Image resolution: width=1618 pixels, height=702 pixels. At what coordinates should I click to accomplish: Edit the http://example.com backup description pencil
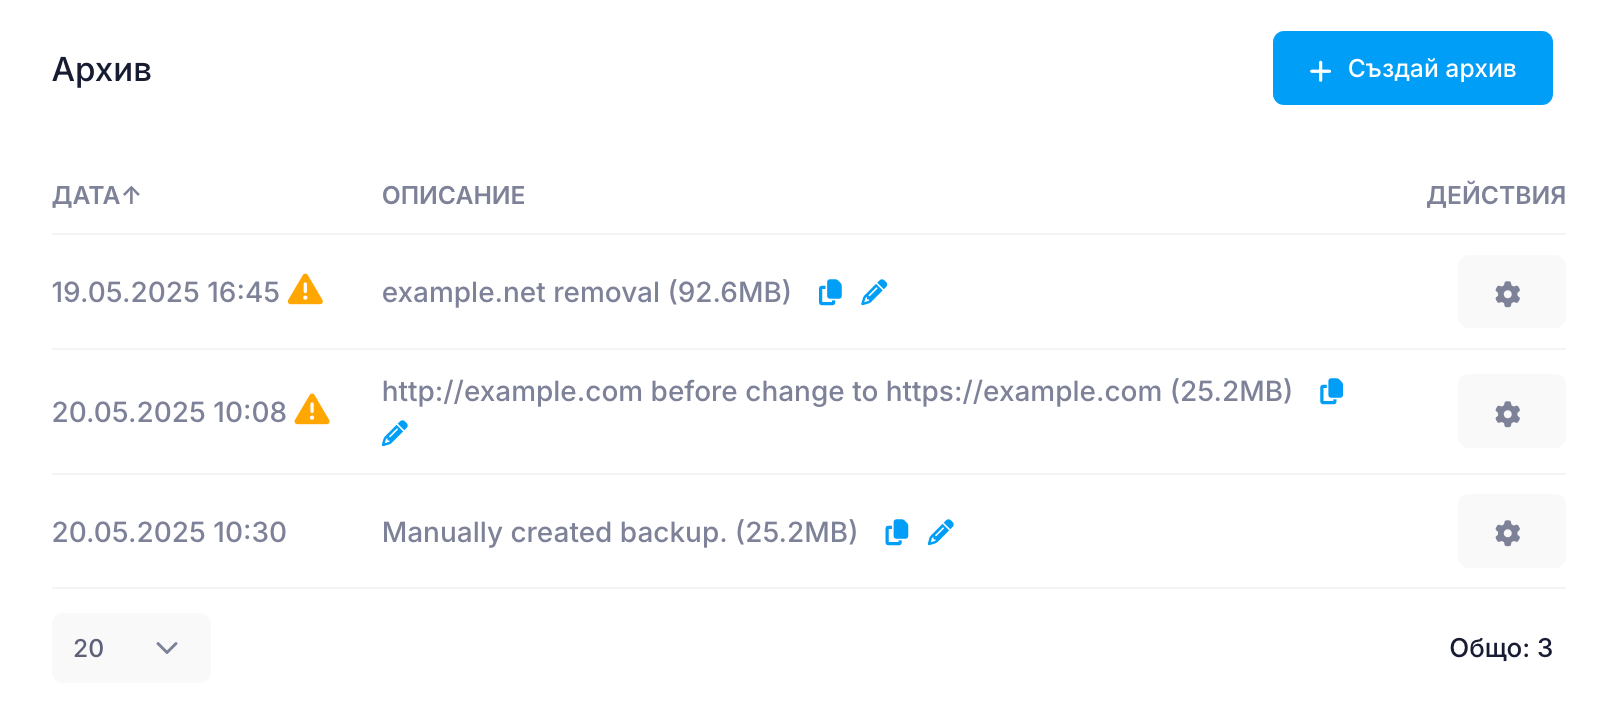[x=395, y=433]
